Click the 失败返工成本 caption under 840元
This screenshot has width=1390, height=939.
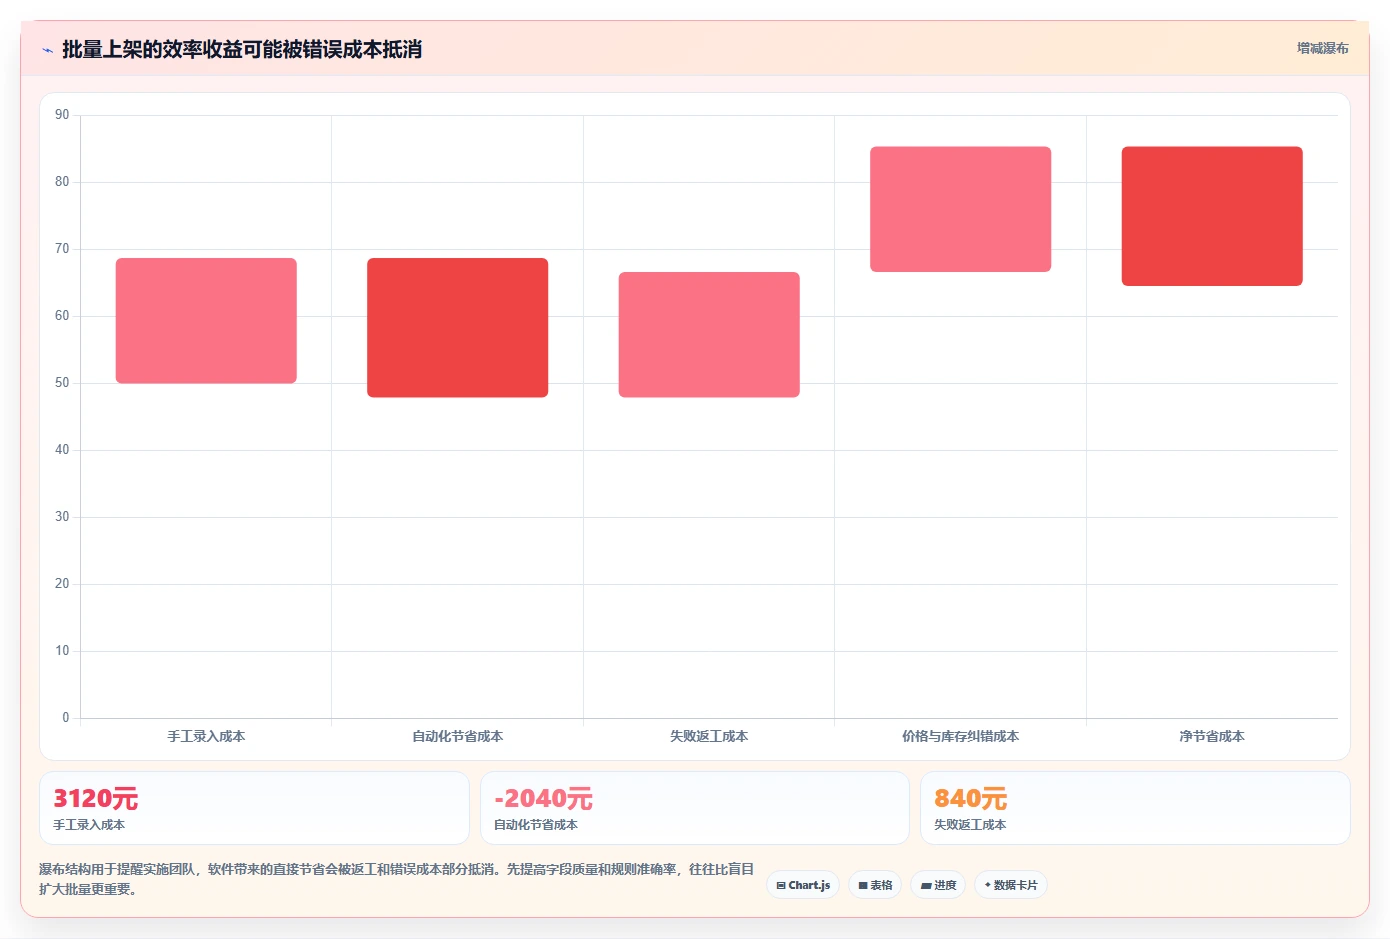(970, 825)
